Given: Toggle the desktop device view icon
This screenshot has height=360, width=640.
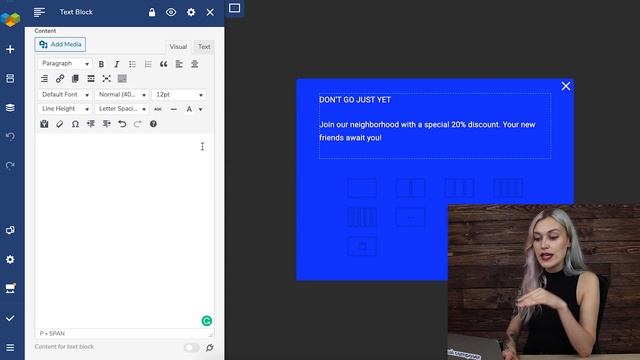Looking at the screenshot, I should click(x=234, y=8).
